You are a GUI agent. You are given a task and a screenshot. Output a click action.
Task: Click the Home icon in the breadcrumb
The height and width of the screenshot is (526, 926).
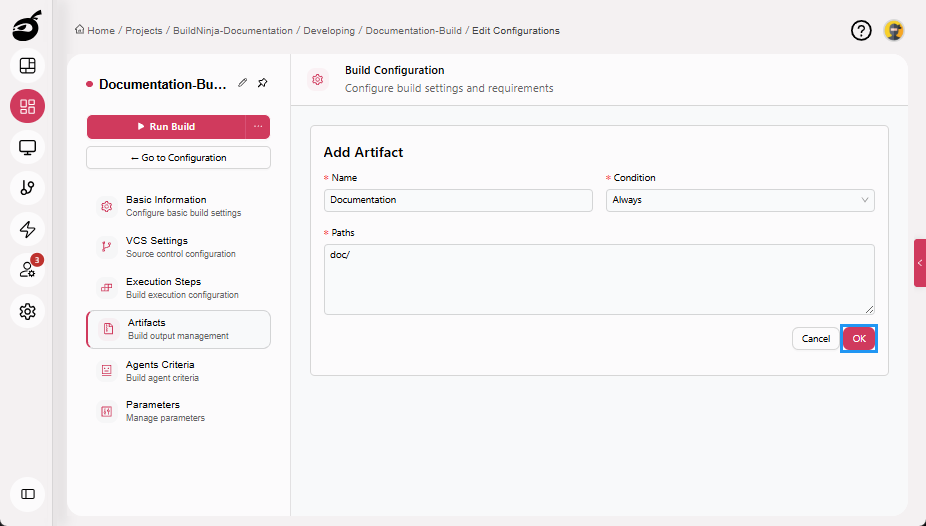coord(80,30)
